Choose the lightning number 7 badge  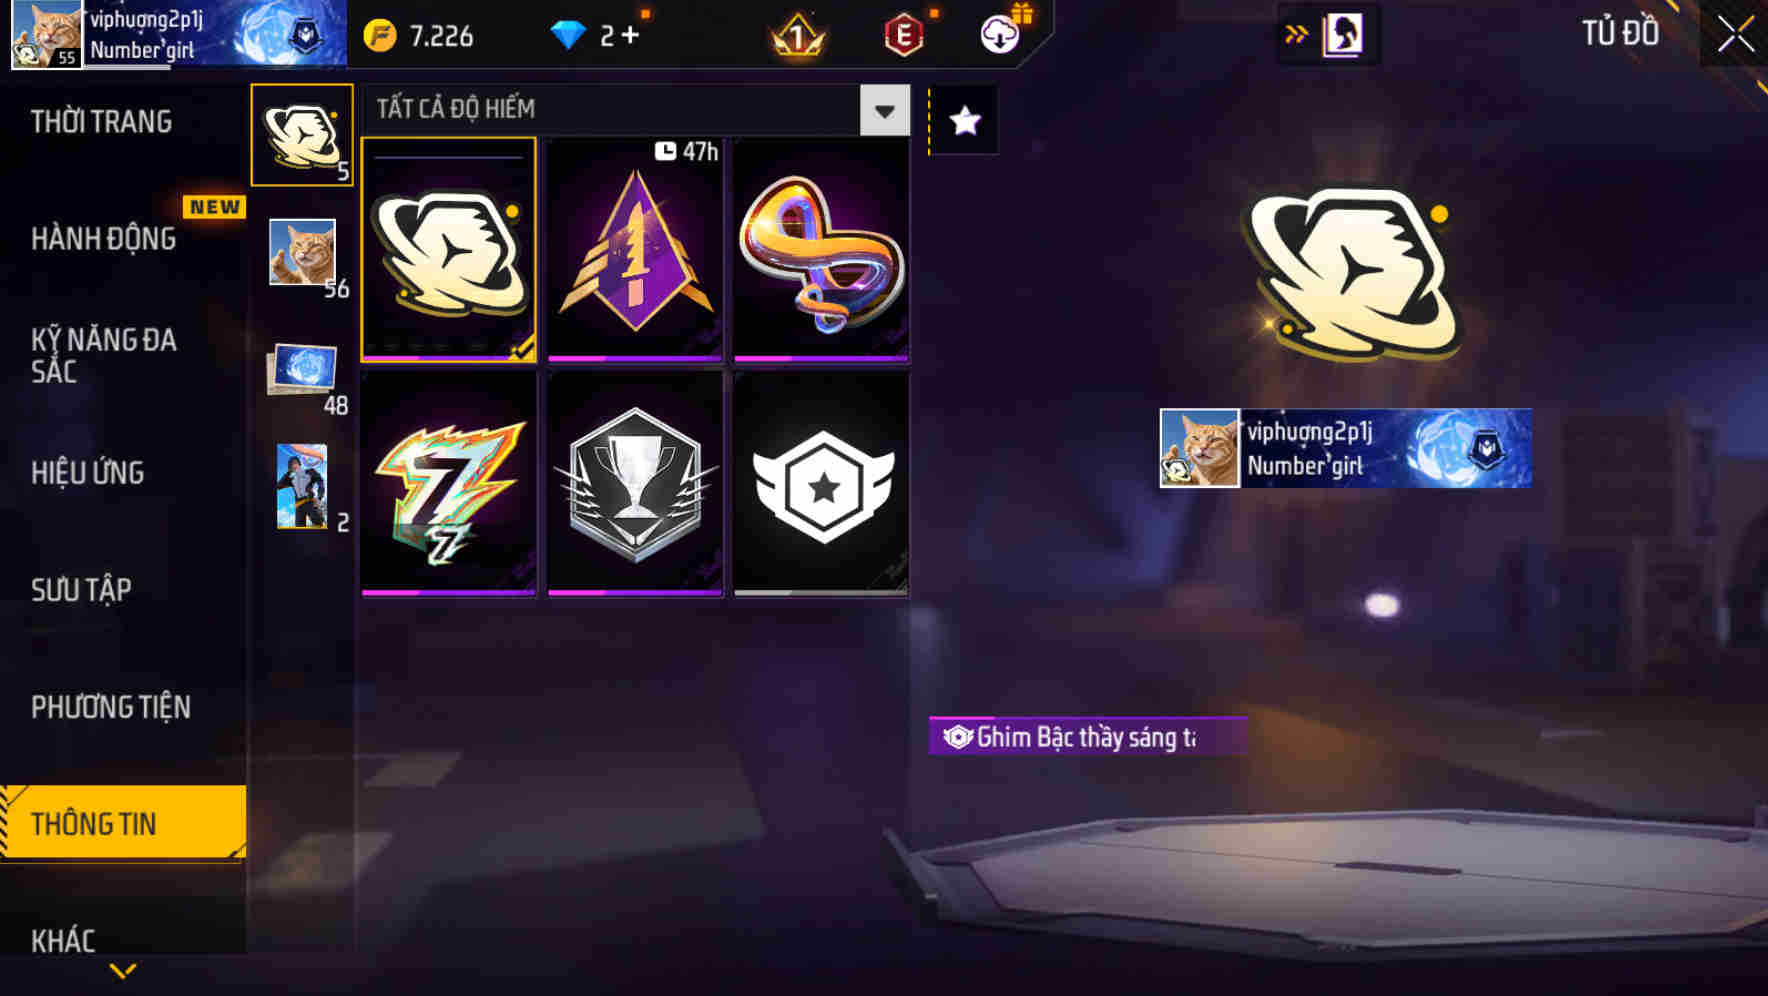coord(448,484)
